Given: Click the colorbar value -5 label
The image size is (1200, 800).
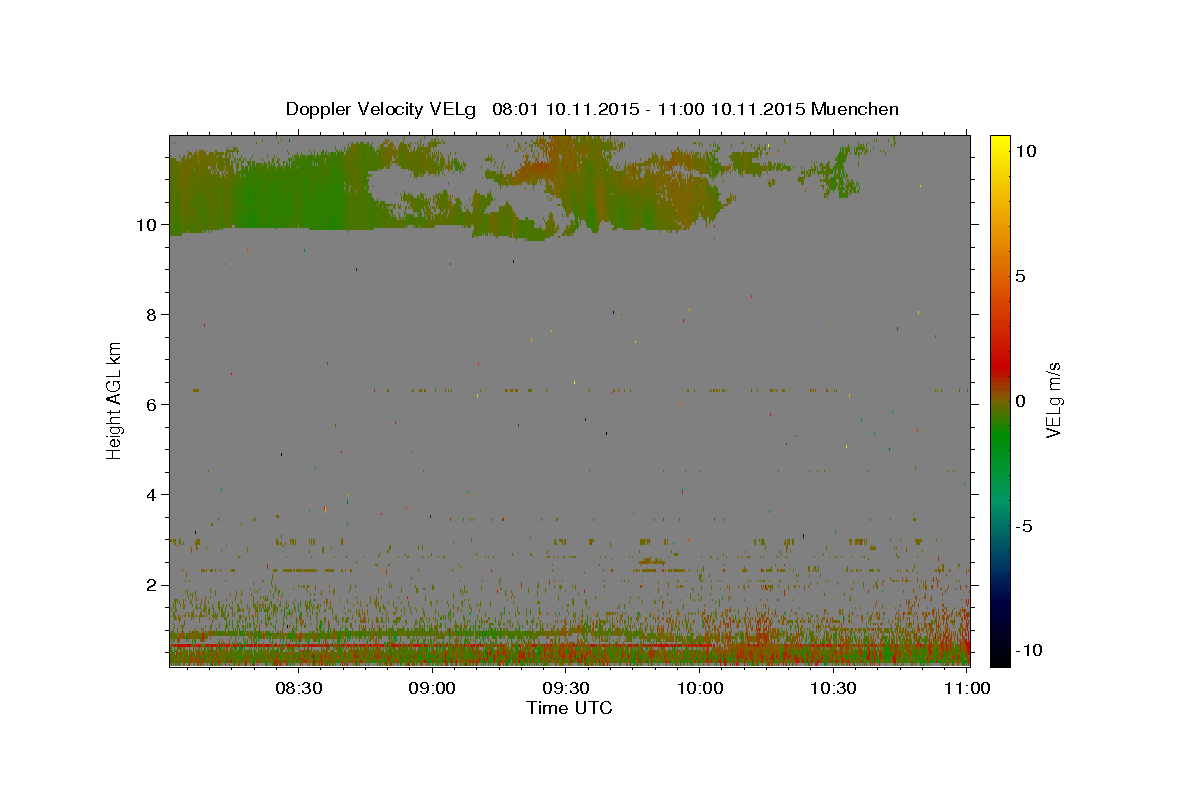Looking at the screenshot, I should click(1022, 526).
